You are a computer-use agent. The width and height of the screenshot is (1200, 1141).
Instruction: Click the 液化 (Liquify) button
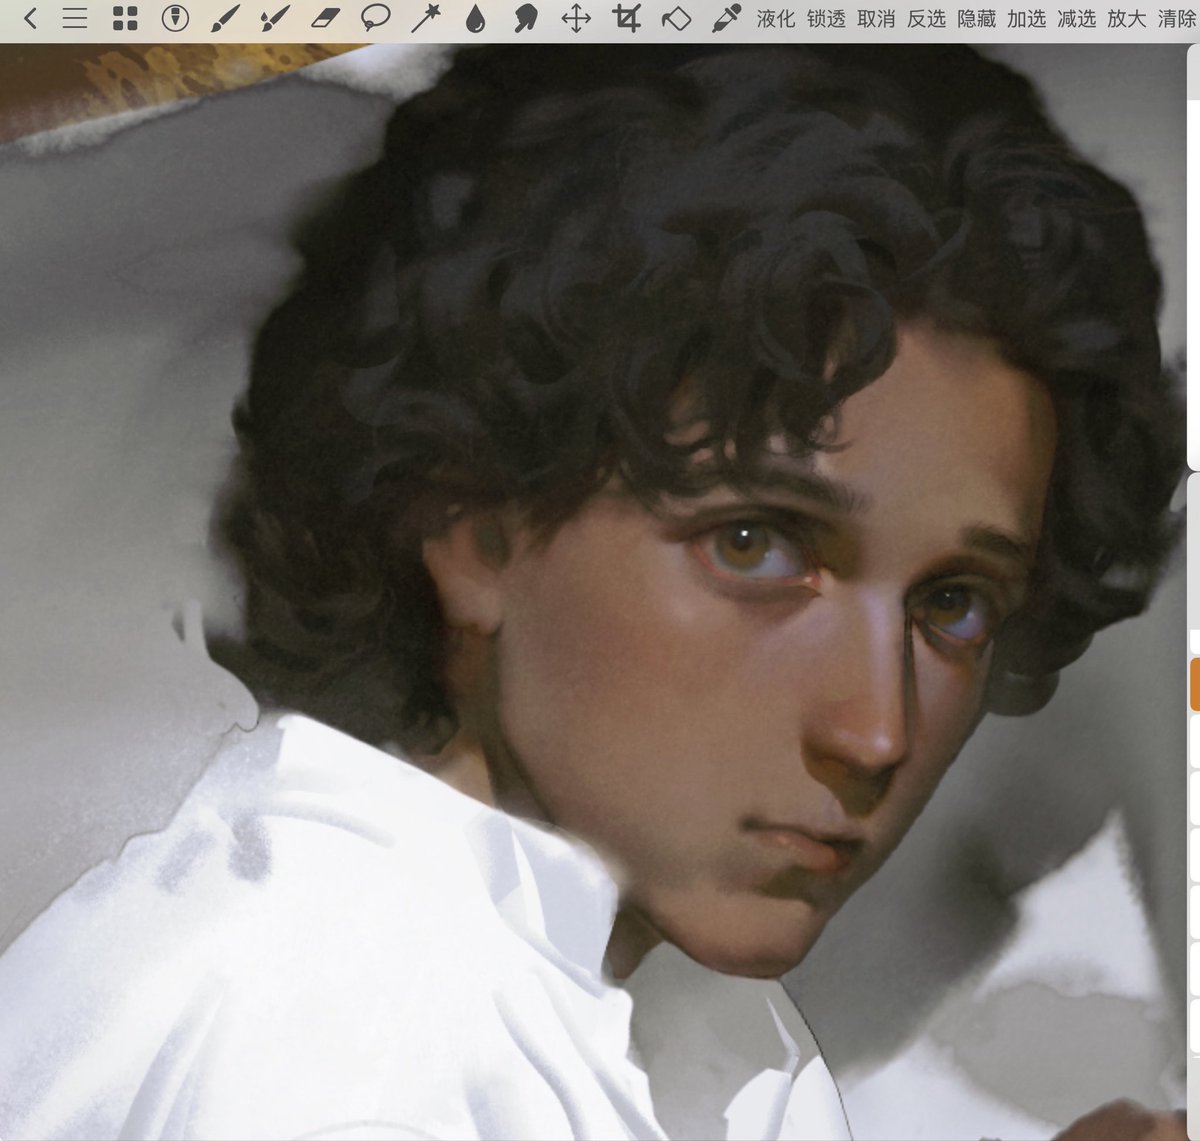pyautogui.click(x=776, y=18)
